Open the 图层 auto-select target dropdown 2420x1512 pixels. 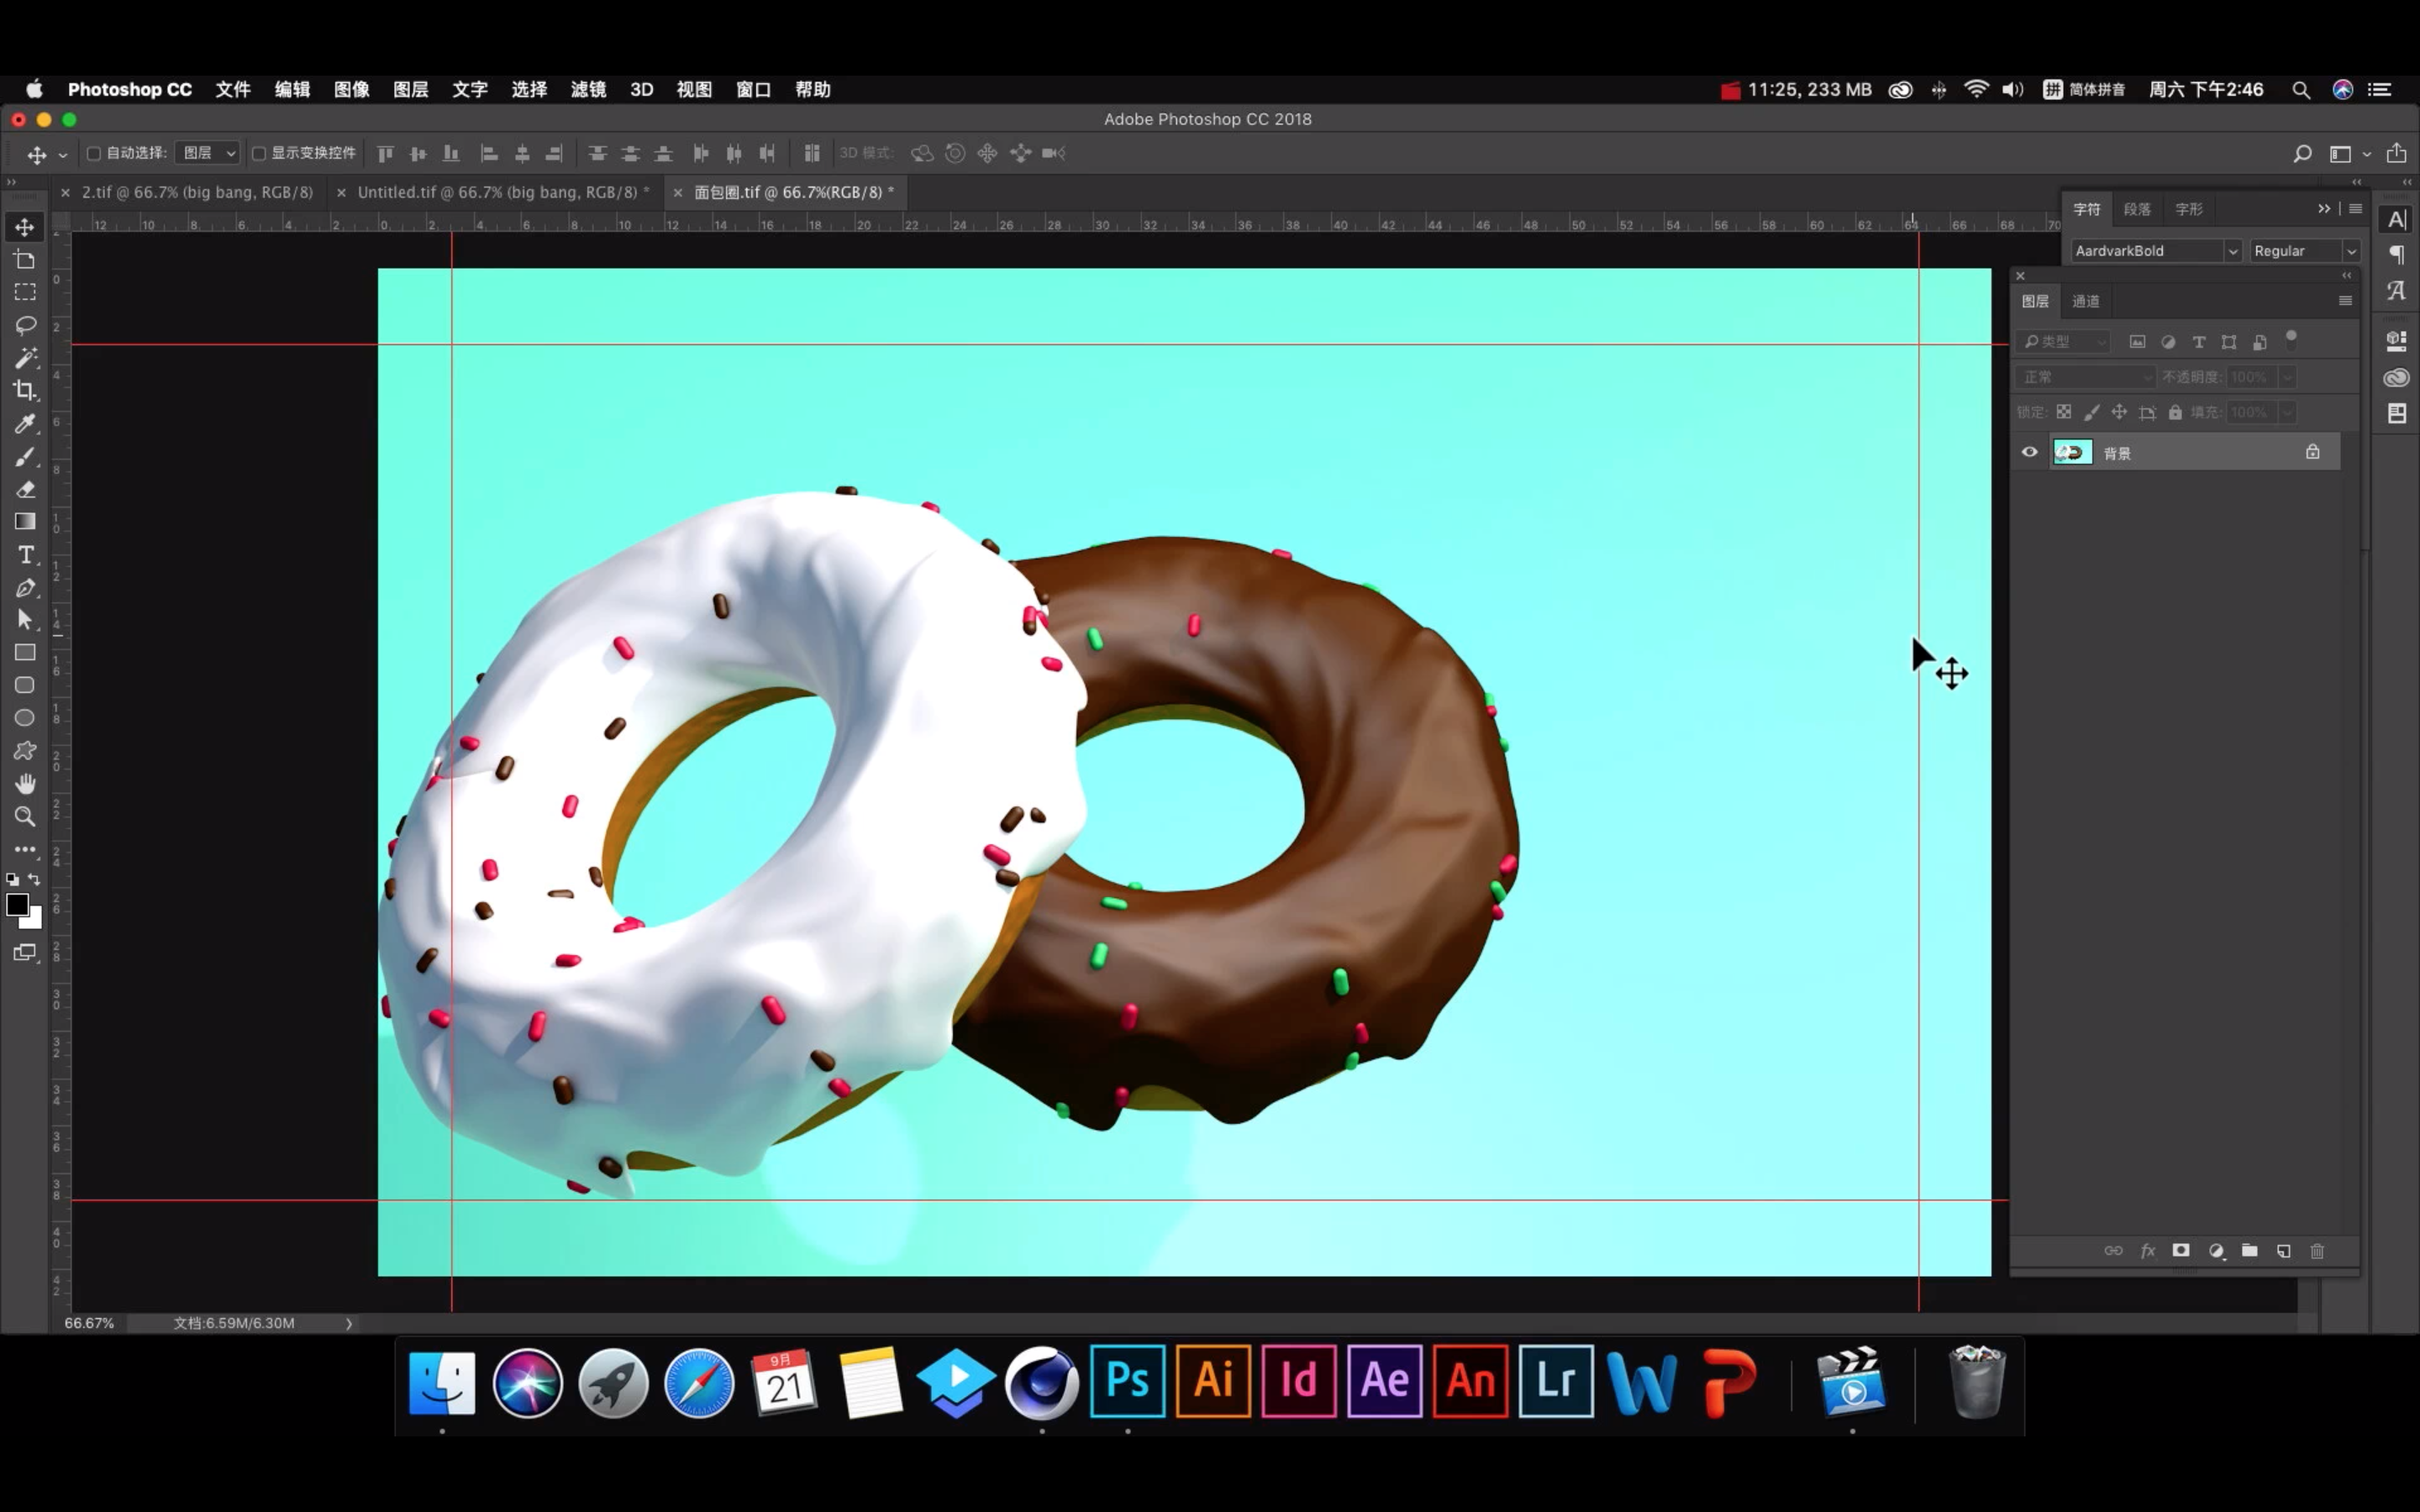pos(208,153)
